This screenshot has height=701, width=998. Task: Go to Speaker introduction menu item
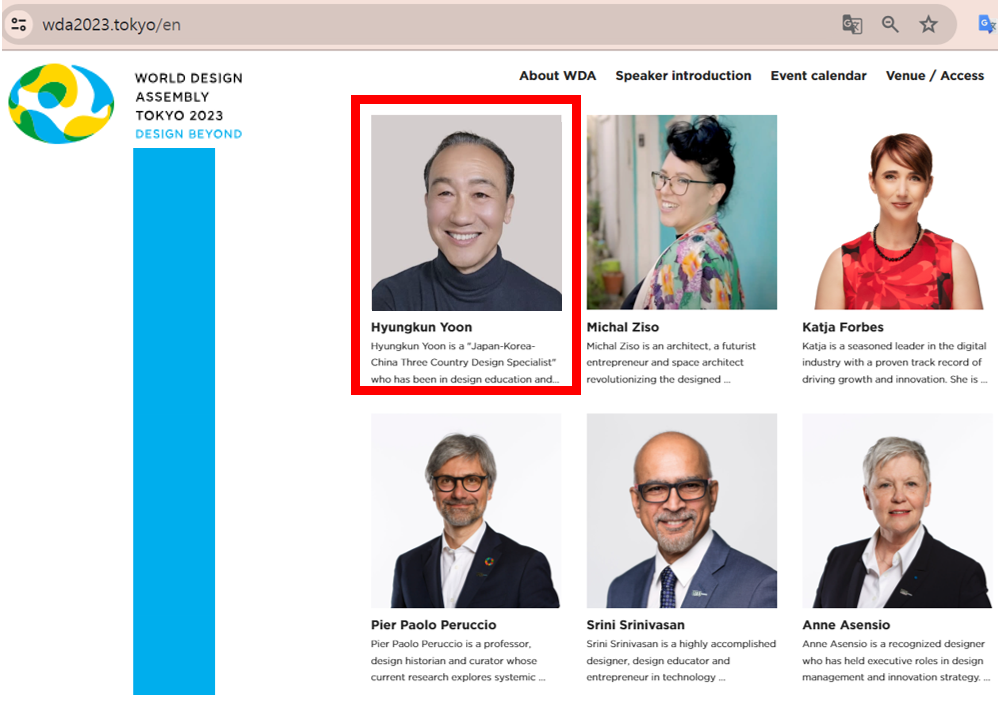[683, 76]
